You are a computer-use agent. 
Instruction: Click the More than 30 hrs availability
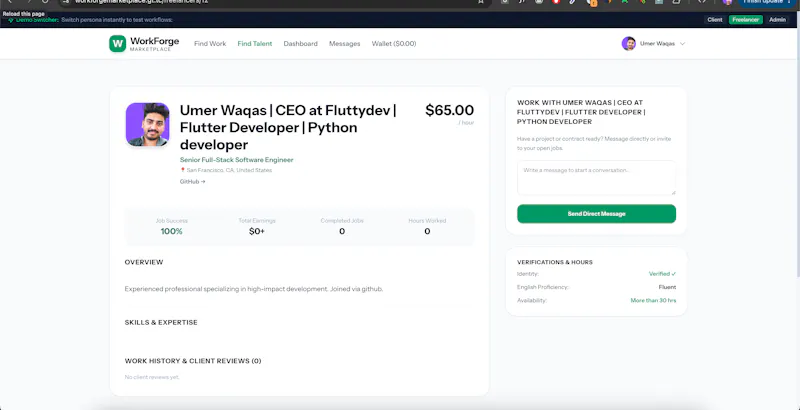653,300
